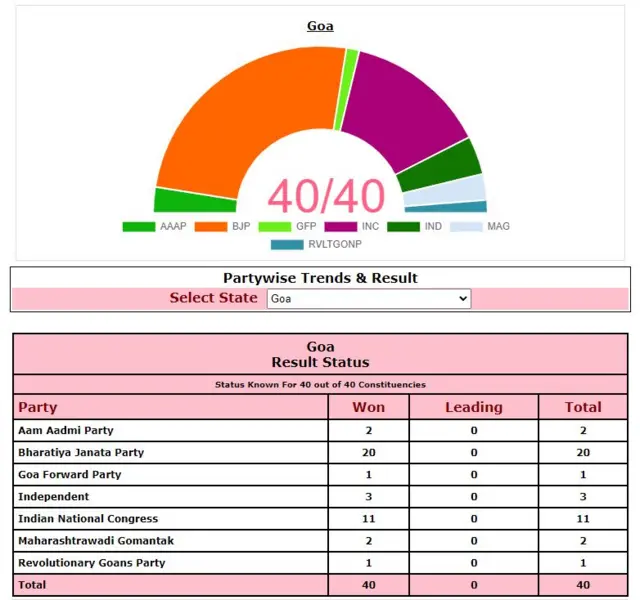Click the Won total of 40

pyautogui.click(x=369, y=584)
